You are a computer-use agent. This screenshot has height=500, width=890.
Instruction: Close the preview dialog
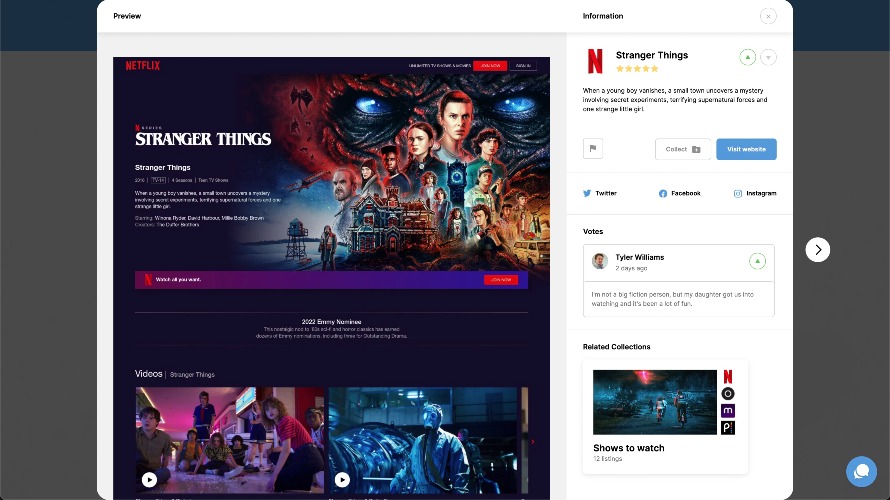[768, 16]
